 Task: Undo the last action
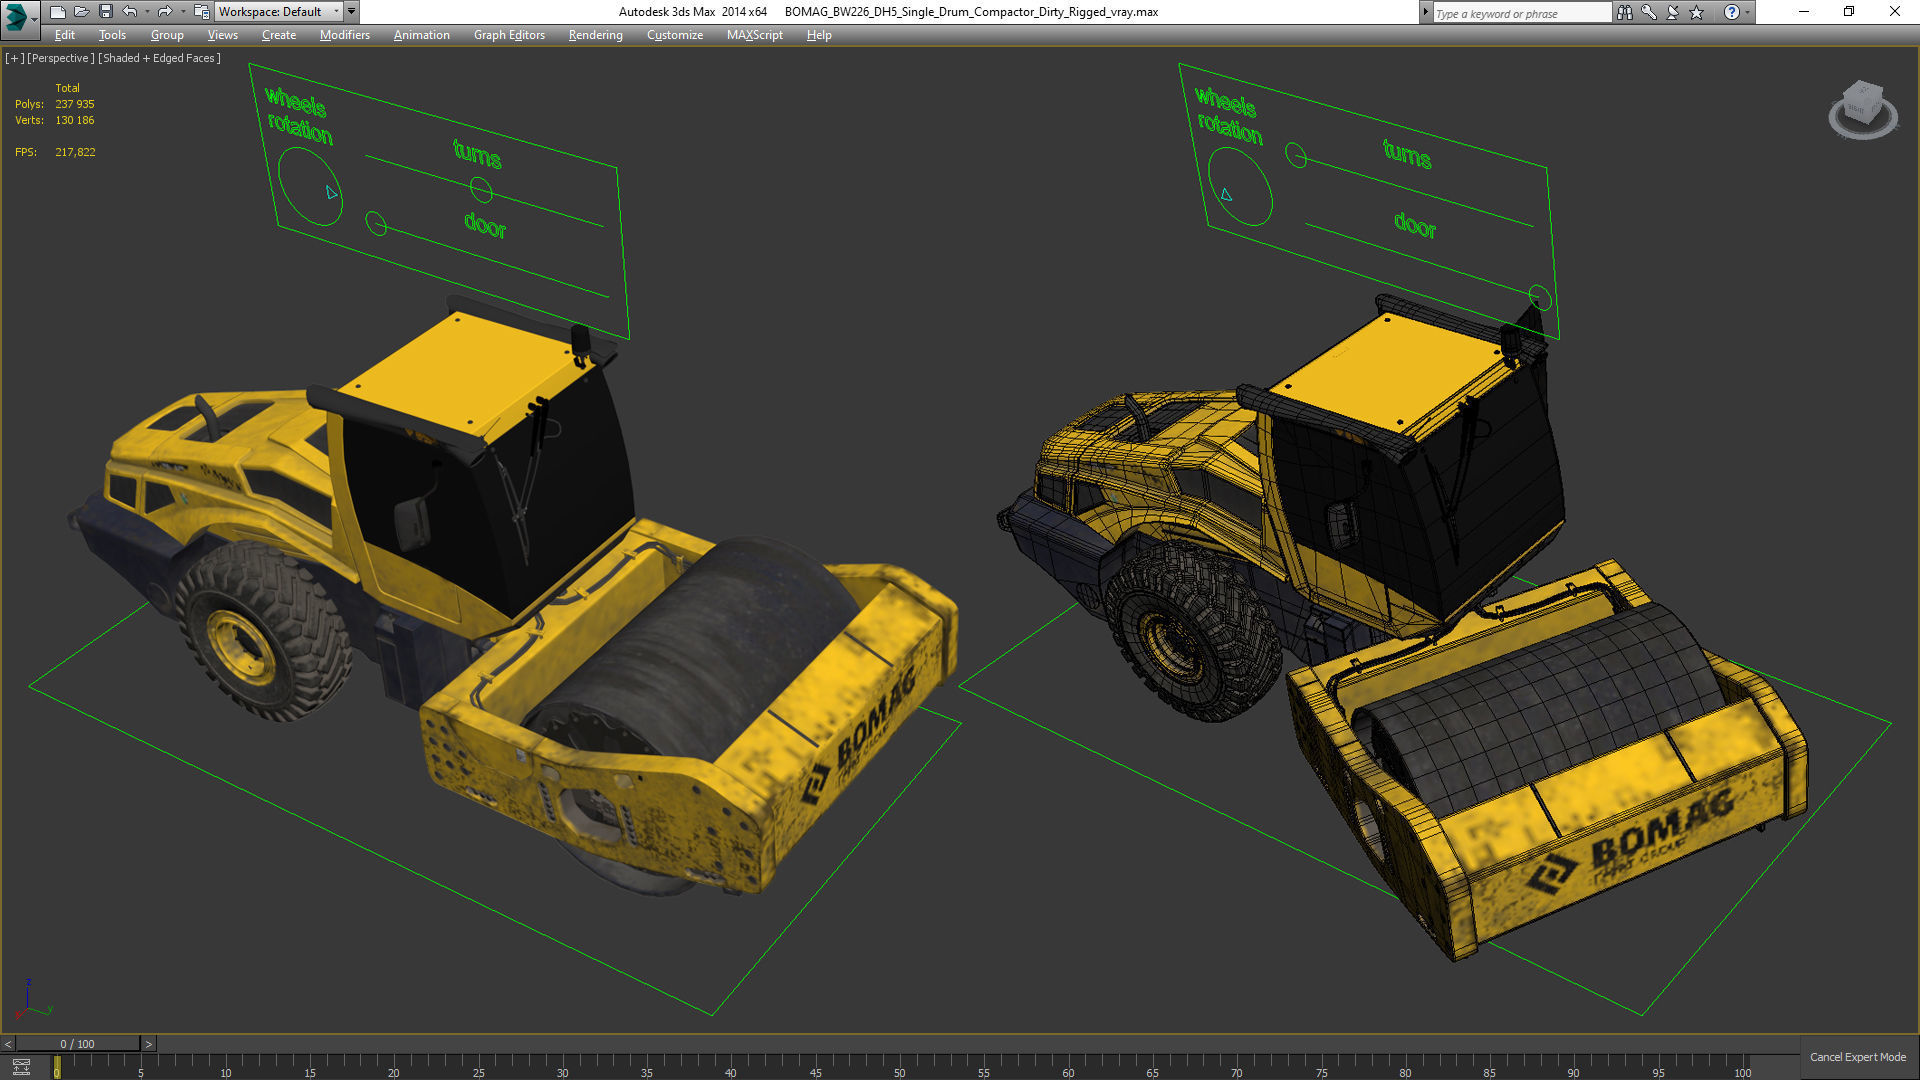(130, 12)
